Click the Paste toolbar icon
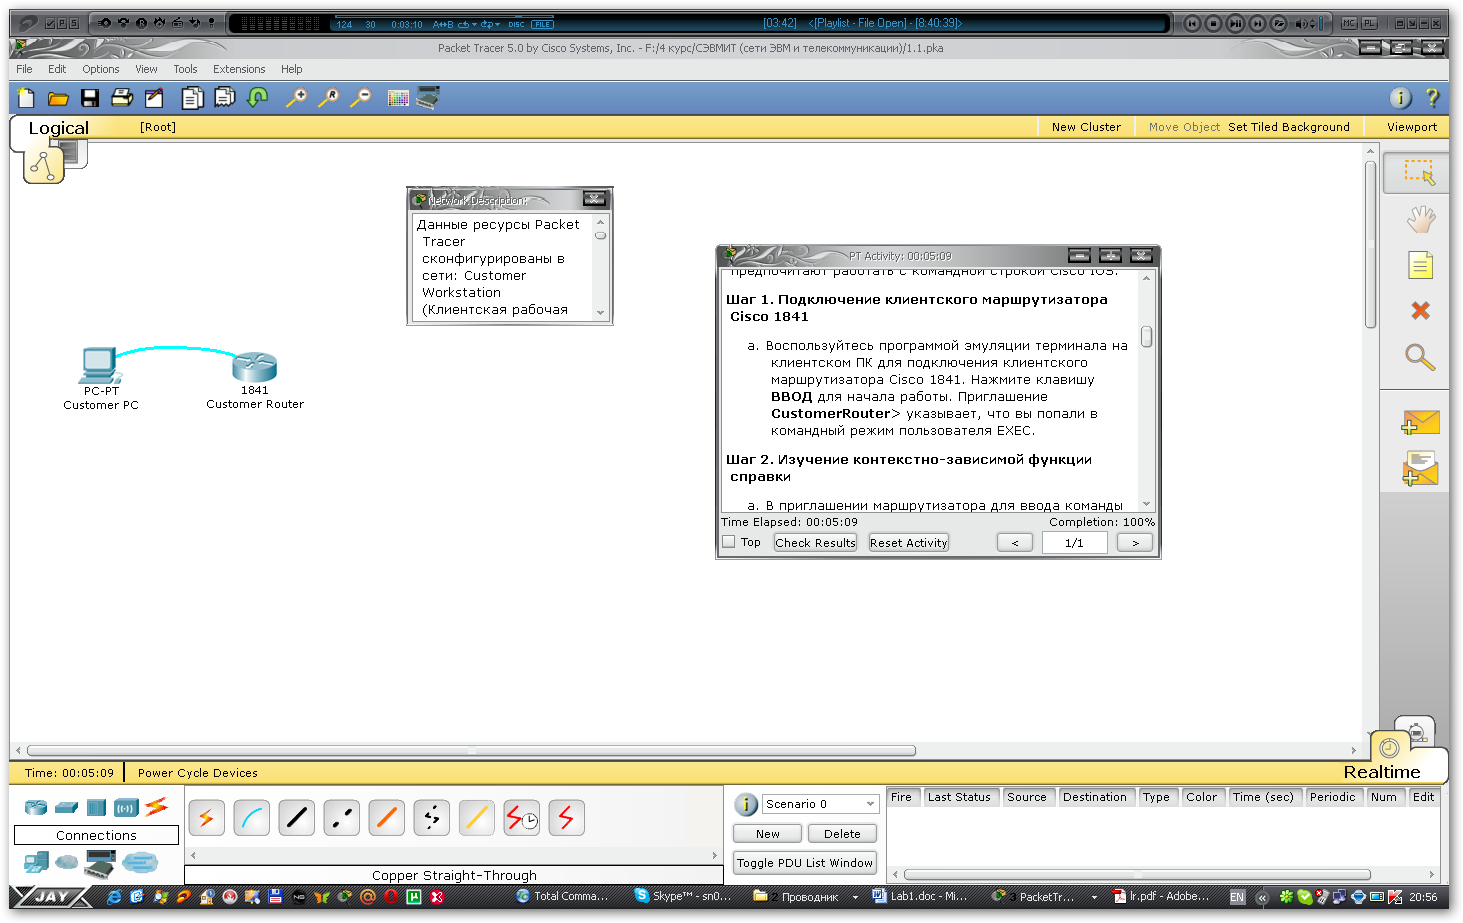Viewport: 1463px width, 923px height. click(225, 98)
